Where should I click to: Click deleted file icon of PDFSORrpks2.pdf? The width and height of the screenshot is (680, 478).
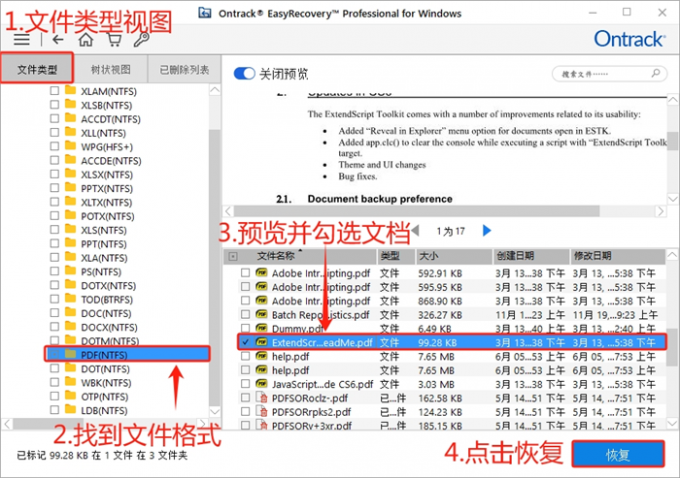click(262, 411)
